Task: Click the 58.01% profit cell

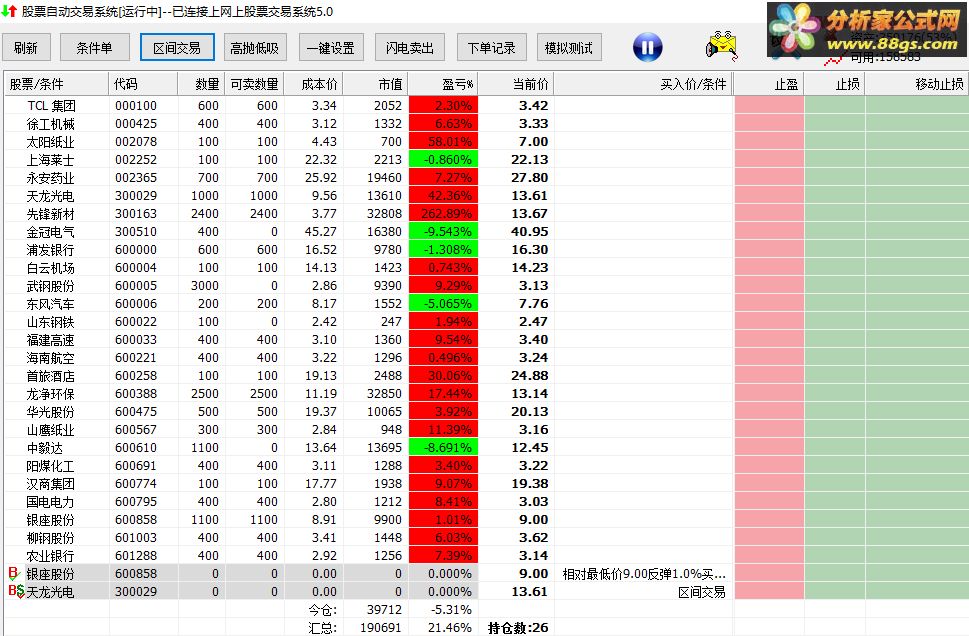Action: click(x=443, y=142)
